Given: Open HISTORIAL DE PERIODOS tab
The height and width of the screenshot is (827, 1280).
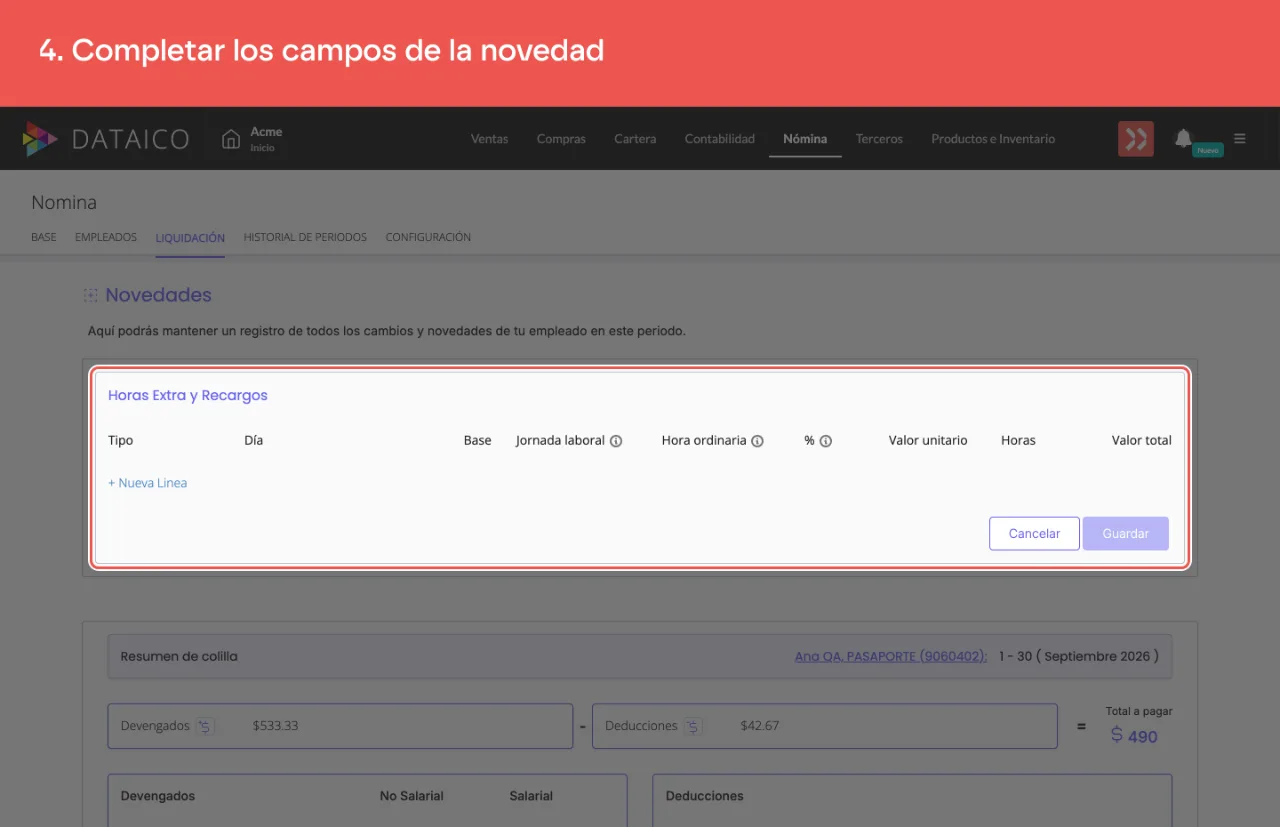Looking at the screenshot, I should point(305,237).
